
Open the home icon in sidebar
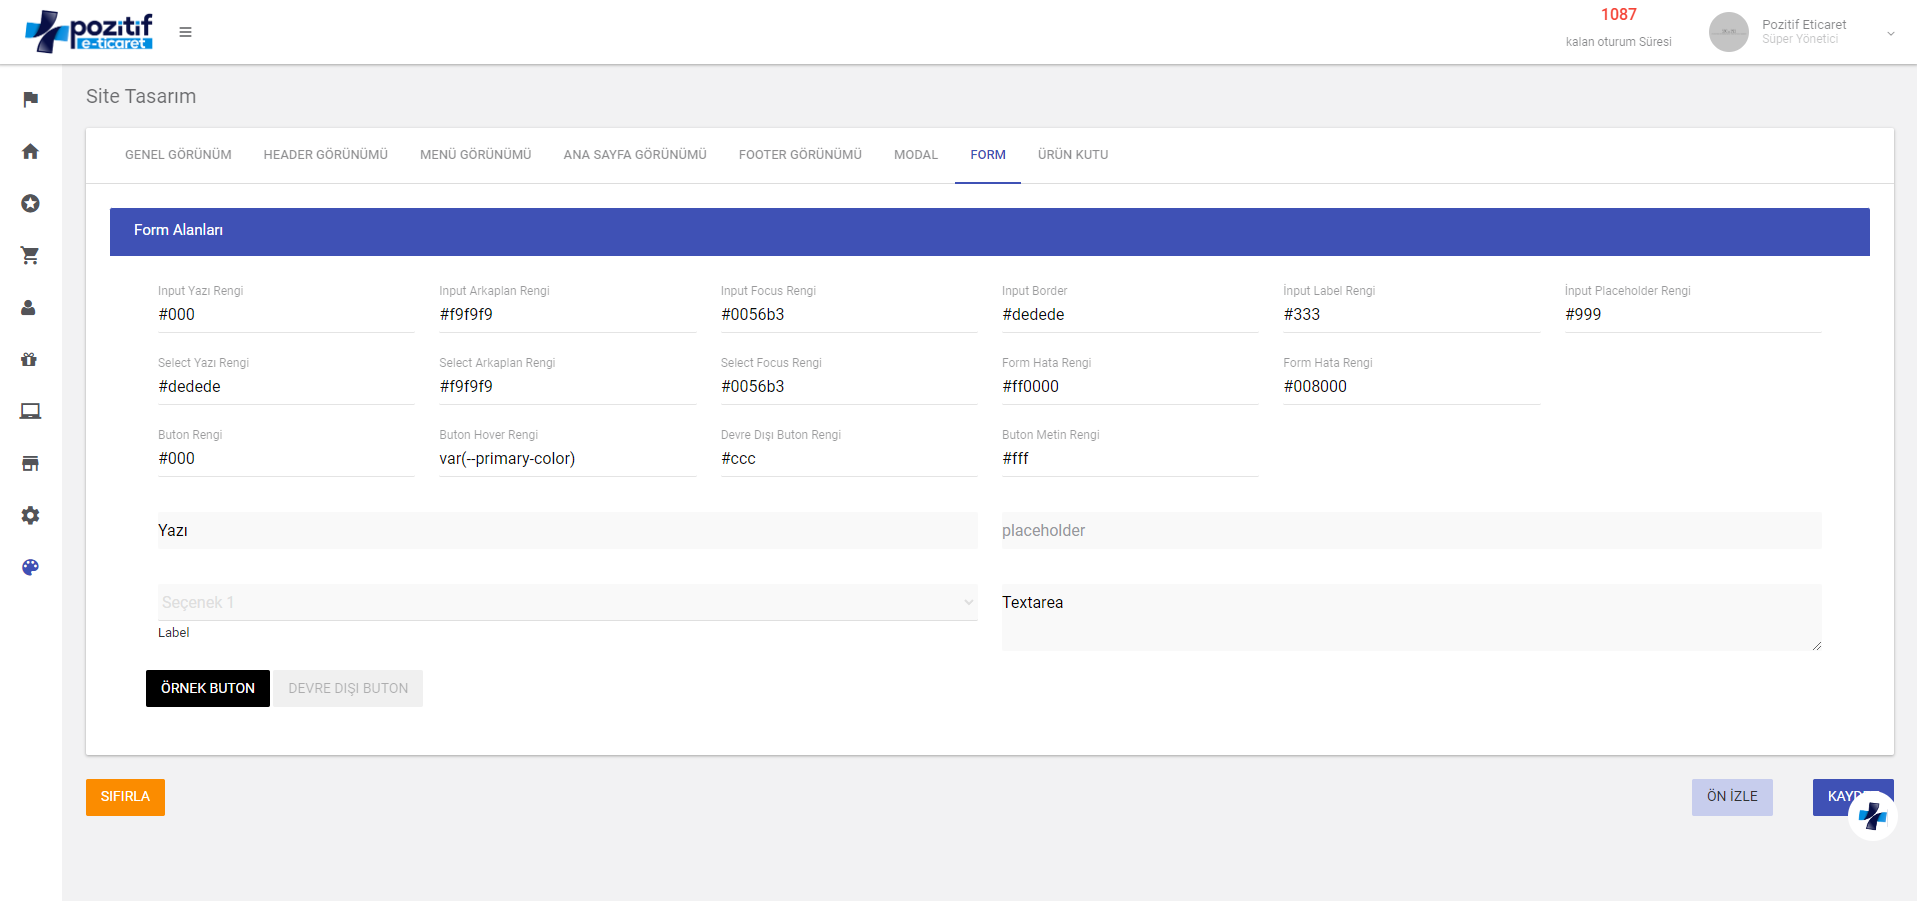coord(30,151)
